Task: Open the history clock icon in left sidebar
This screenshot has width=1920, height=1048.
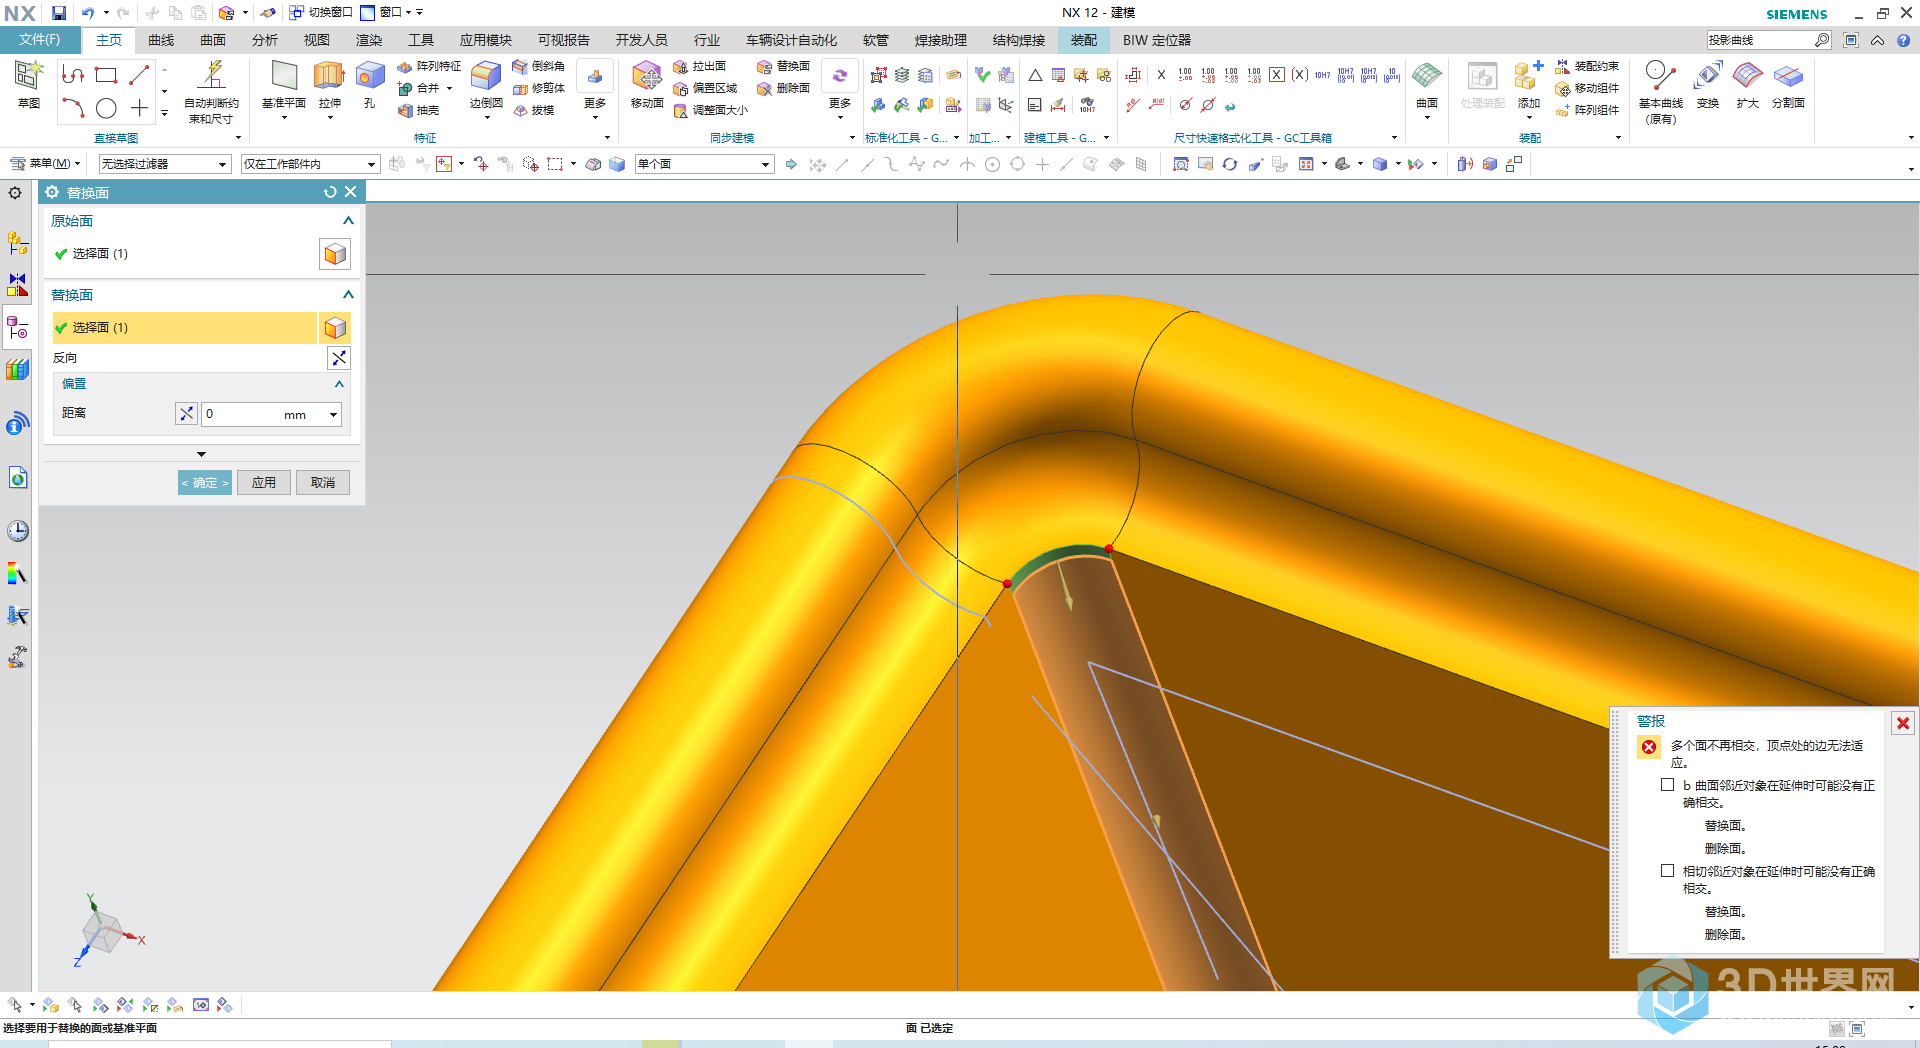Action: pyautogui.click(x=18, y=531)
